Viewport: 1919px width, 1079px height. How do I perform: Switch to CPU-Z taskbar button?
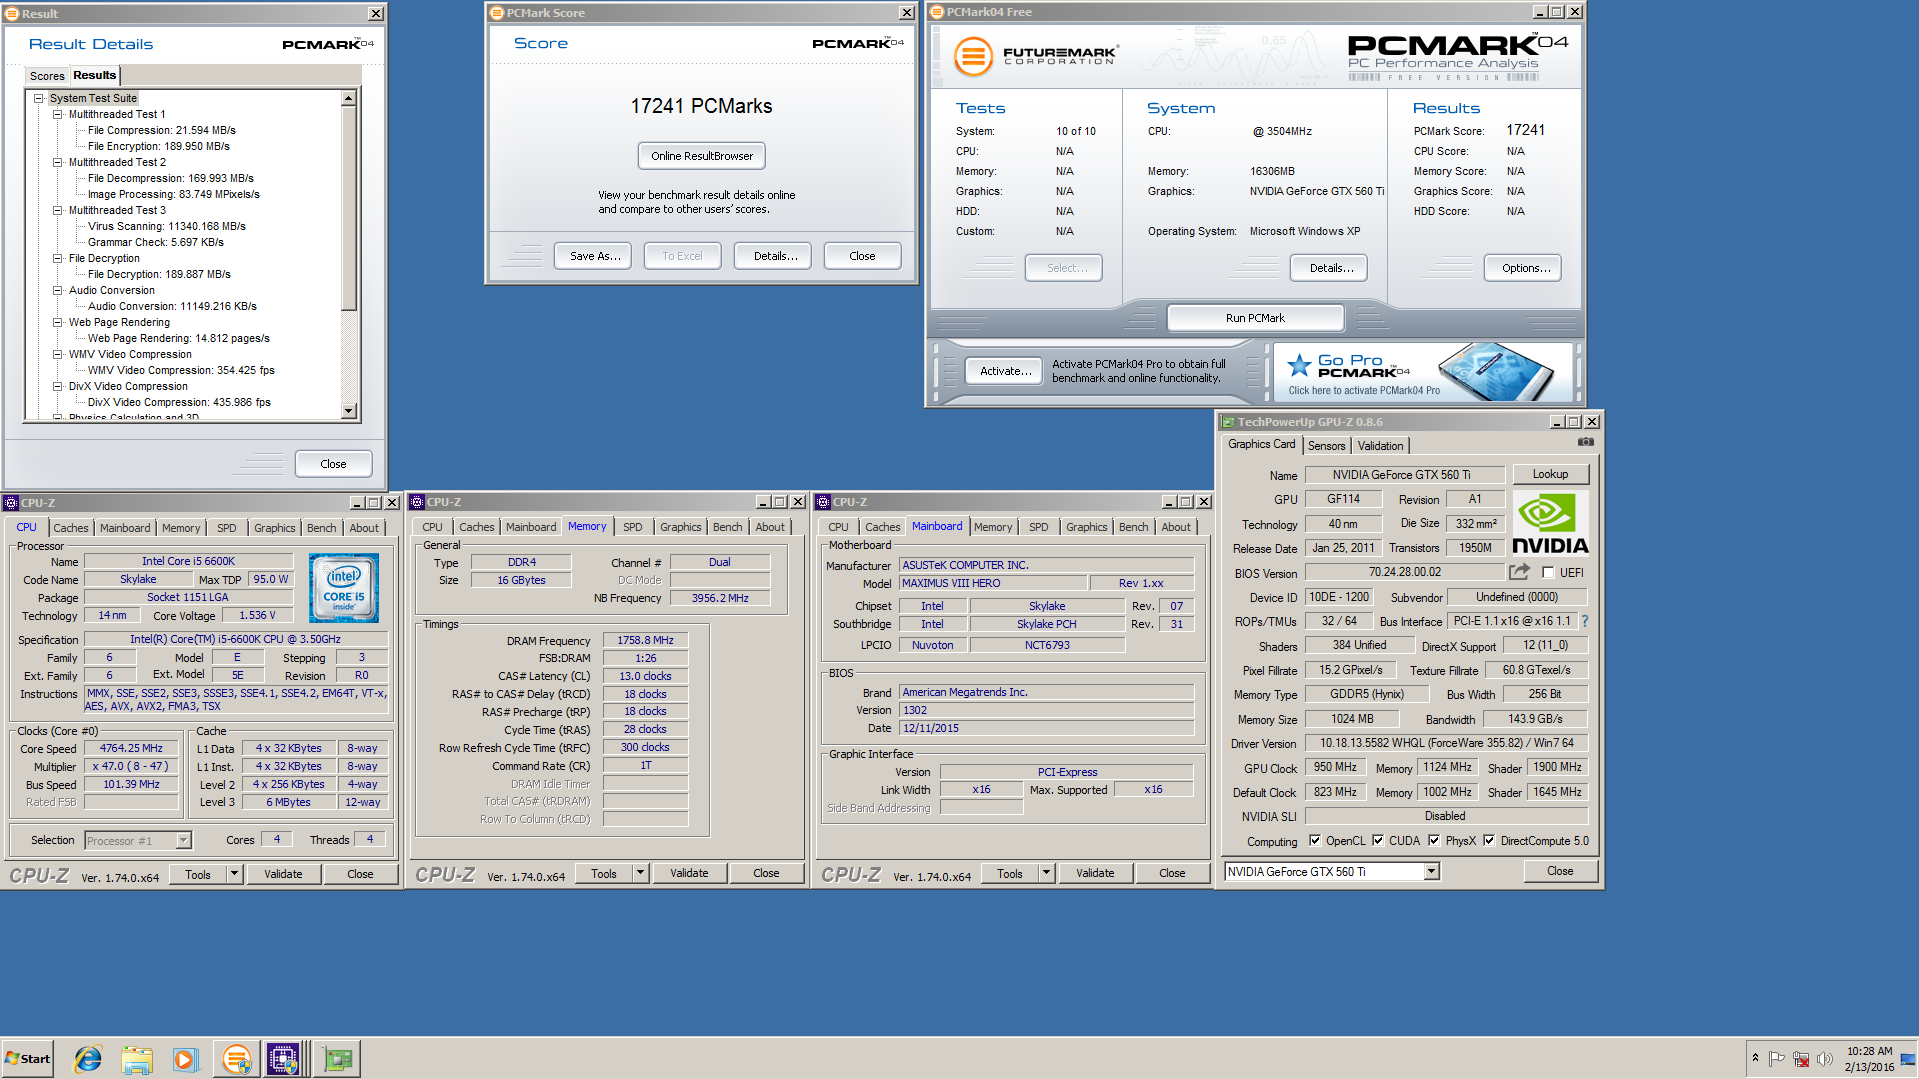click(283, 1059)
